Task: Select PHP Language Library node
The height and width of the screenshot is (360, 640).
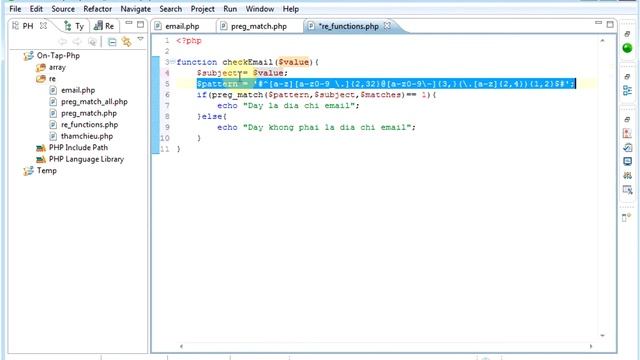Action: (86, 159)
